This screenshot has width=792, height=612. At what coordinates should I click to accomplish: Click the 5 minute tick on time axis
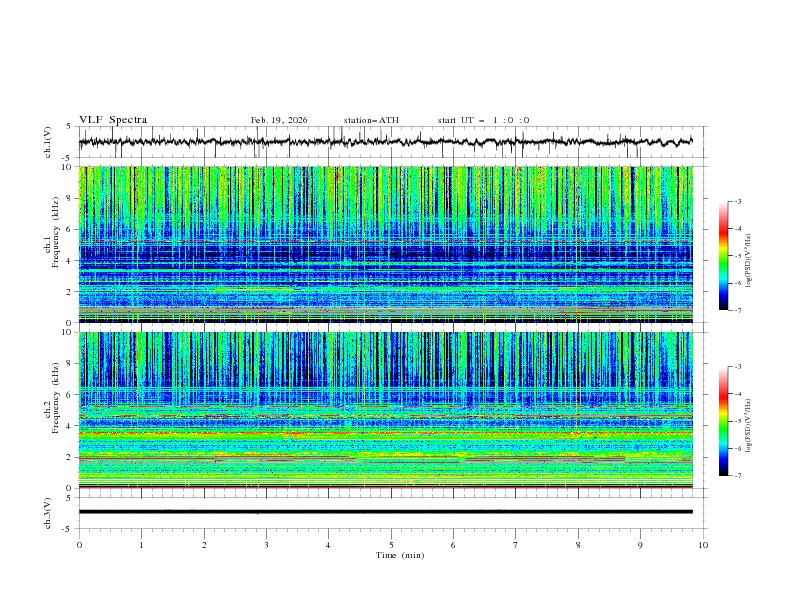[x=391, y=545]
